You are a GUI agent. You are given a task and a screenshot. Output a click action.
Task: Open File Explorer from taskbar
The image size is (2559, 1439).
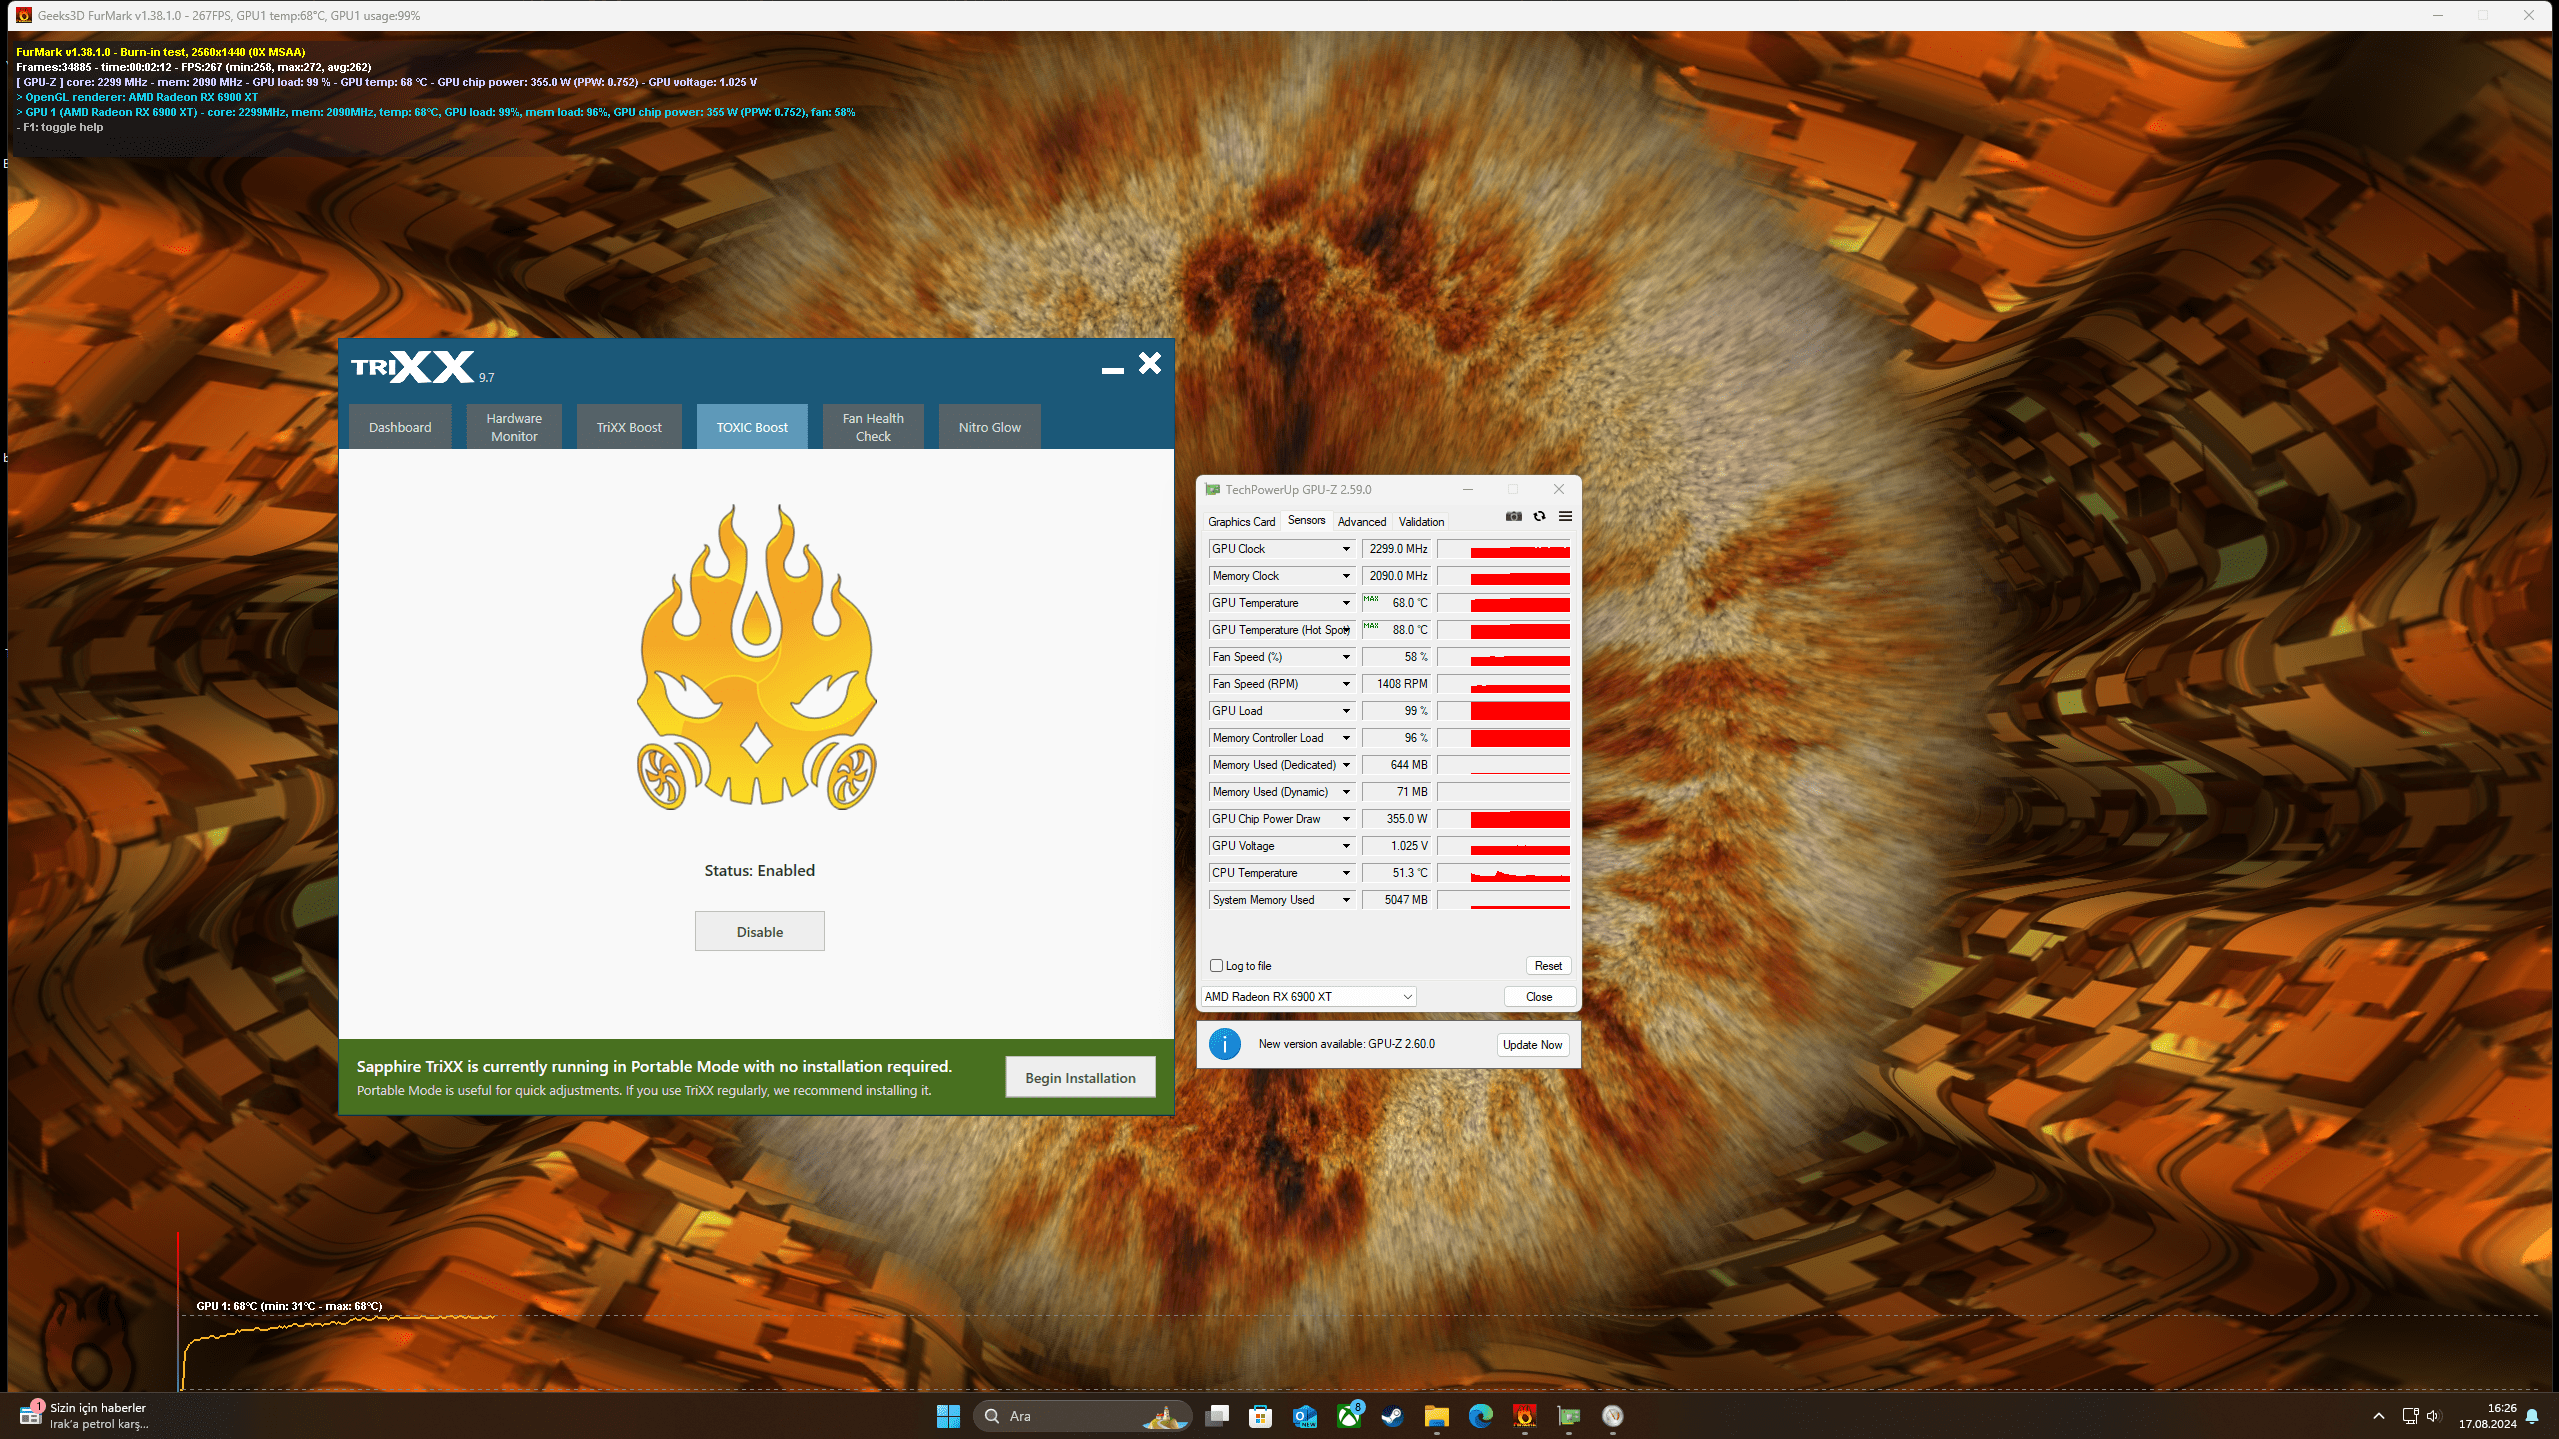click(1436, 1416)
